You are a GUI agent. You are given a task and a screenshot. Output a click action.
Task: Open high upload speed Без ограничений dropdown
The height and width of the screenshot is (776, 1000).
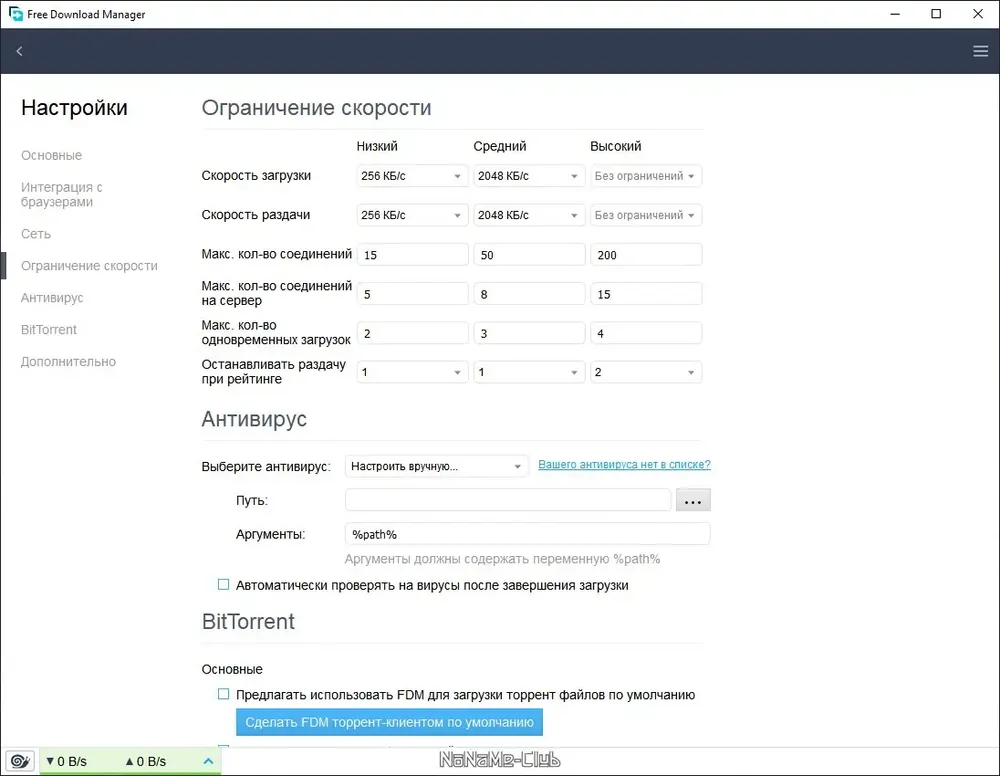646,216
